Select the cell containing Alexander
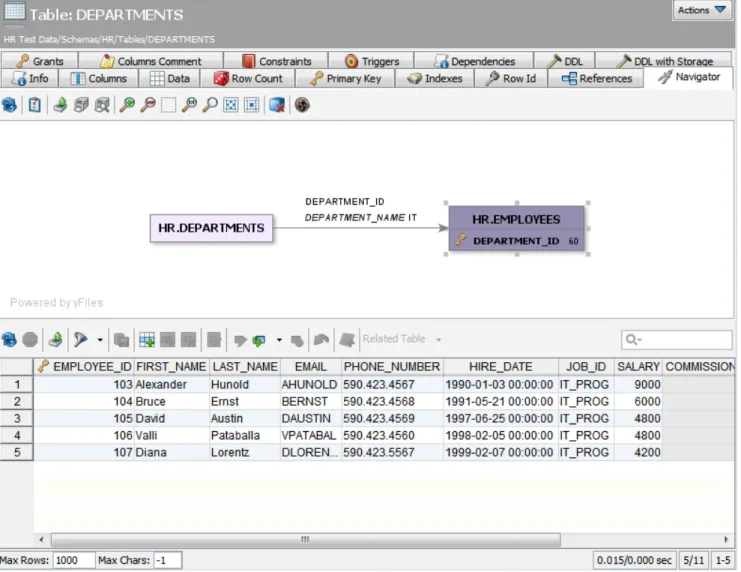This screenshot has height=572, width=741. tap(172, 384)
